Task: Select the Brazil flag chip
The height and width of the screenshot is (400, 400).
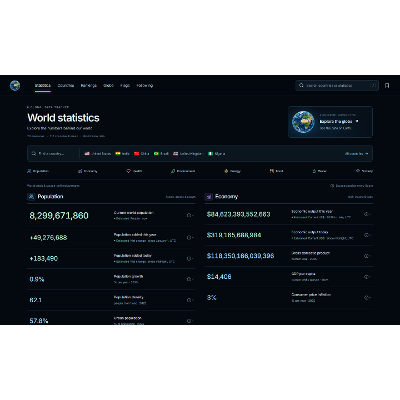Action: pos(161,154)
